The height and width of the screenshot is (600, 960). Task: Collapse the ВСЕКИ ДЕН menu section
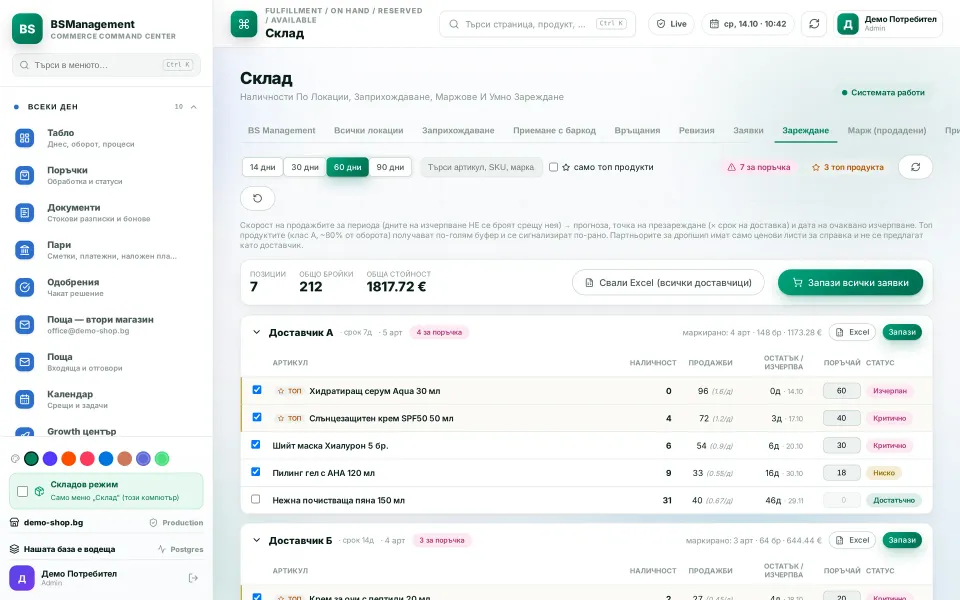193,107
